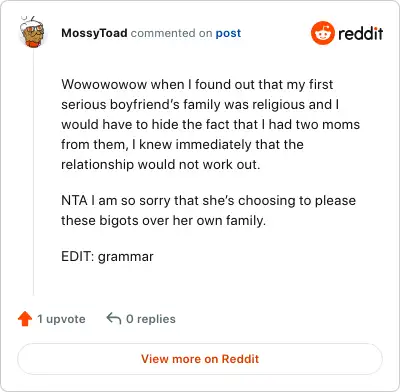Click the "0 replies" count label
The image size is (400, 392).
point(151,319)
